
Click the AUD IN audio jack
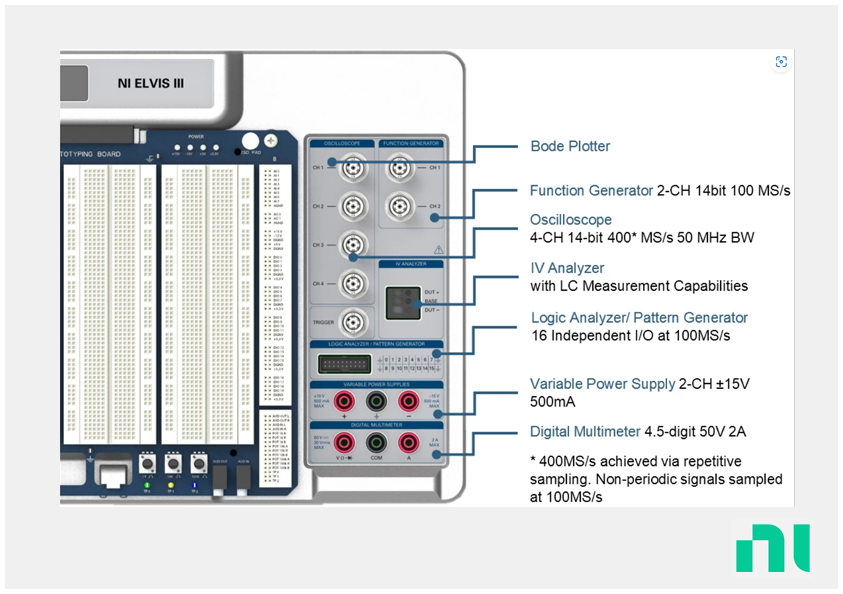coord(244,478)
